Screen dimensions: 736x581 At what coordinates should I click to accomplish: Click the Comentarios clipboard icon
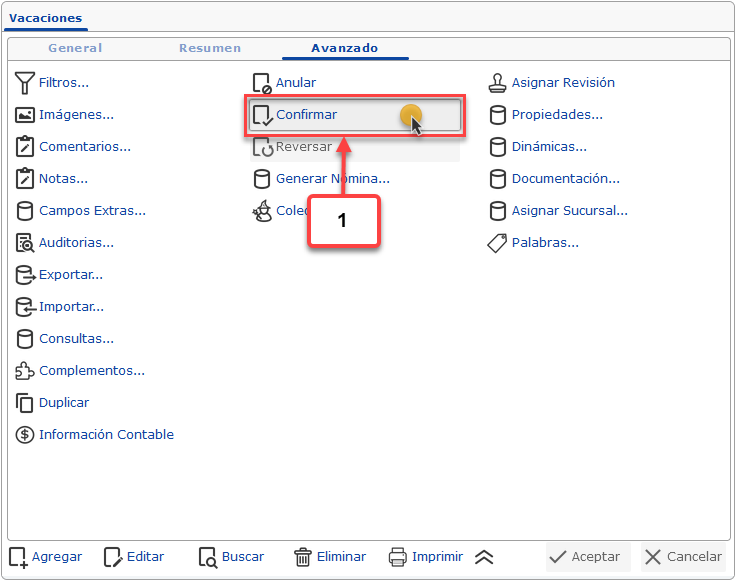(24, 147)
